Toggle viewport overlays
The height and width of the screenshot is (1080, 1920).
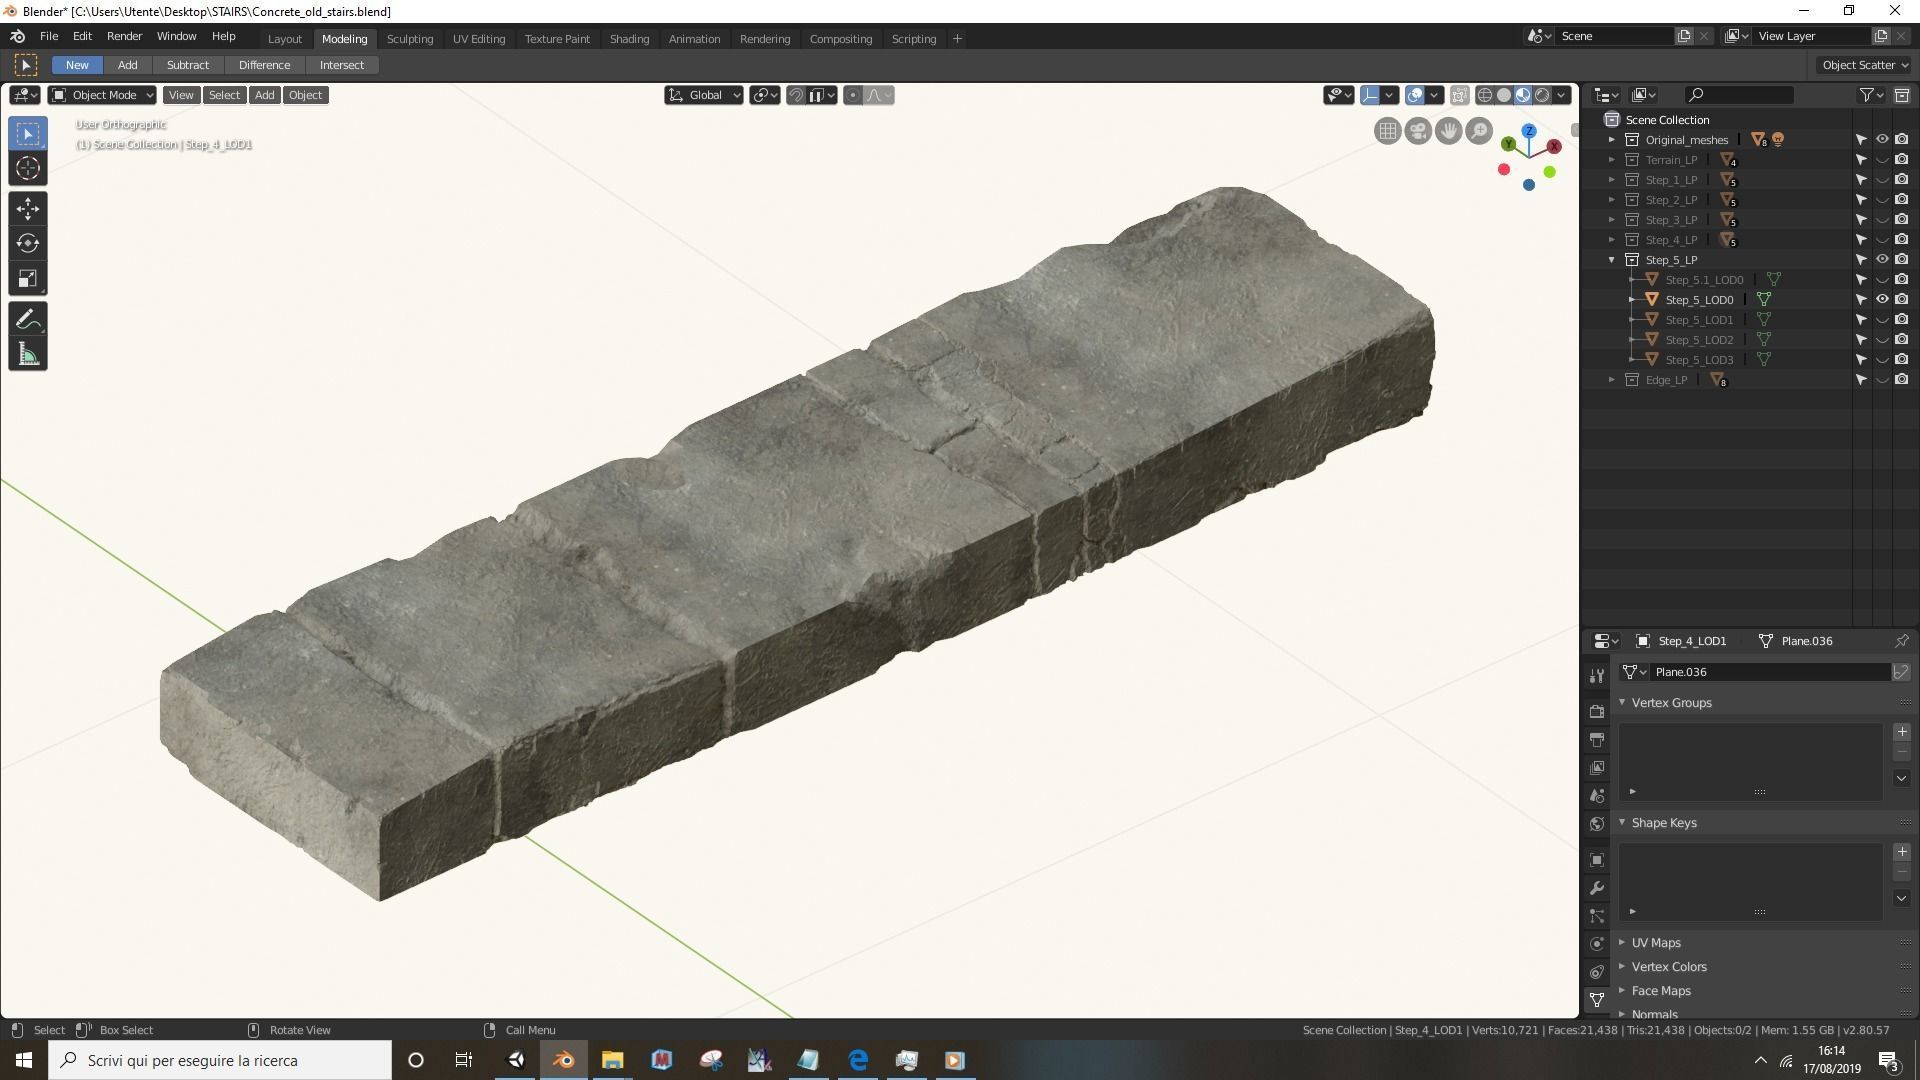[x=1415, y=95]
